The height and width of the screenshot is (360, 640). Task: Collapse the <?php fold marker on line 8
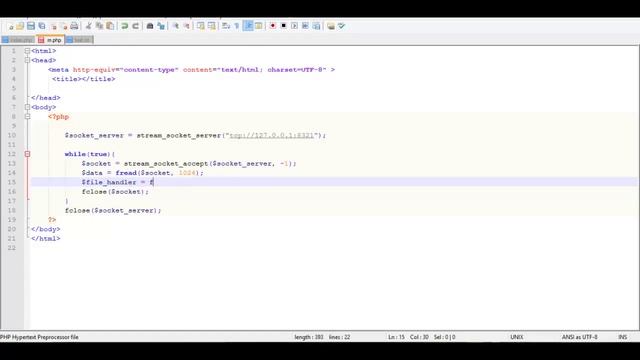click(x=27, y=117)
